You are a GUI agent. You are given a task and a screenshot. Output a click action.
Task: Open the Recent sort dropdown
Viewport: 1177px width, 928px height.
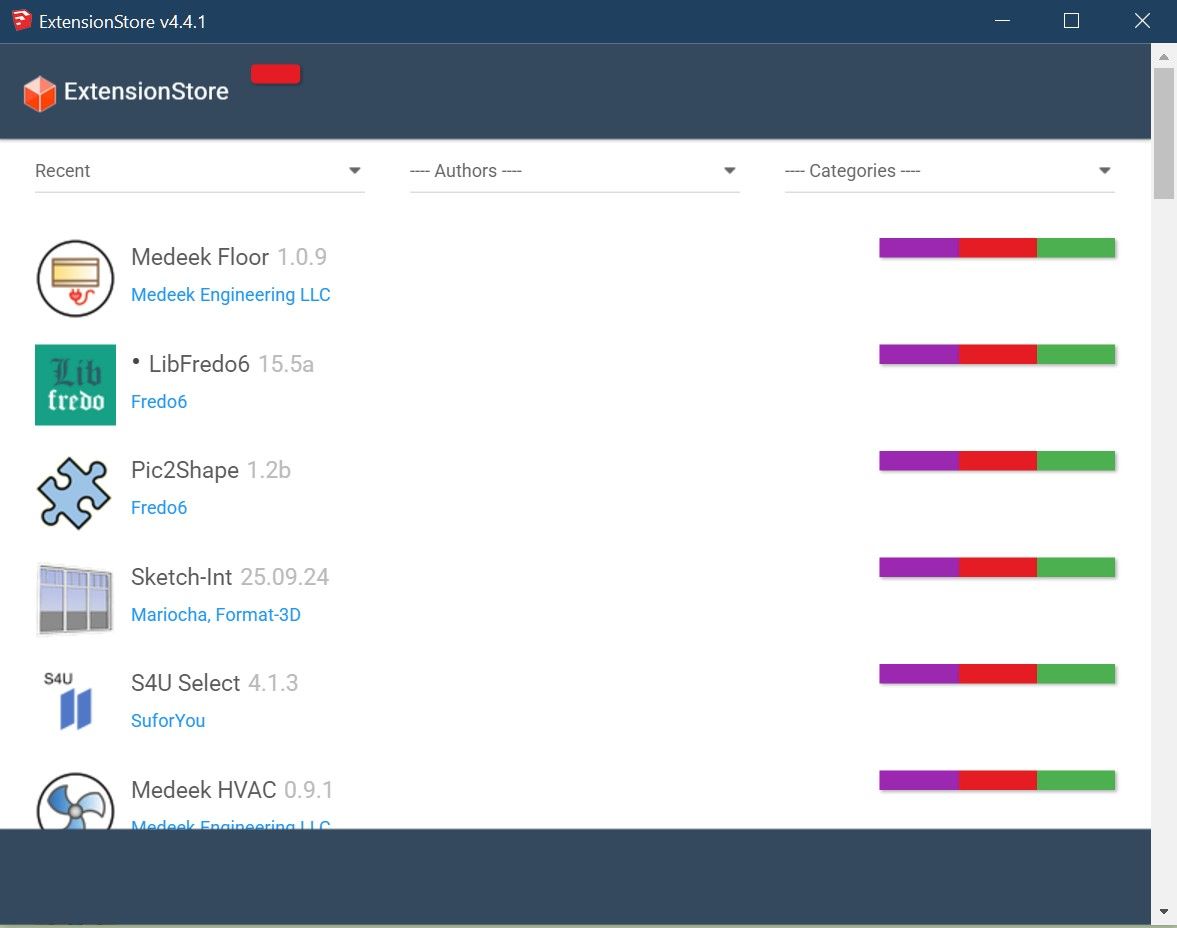199,171
